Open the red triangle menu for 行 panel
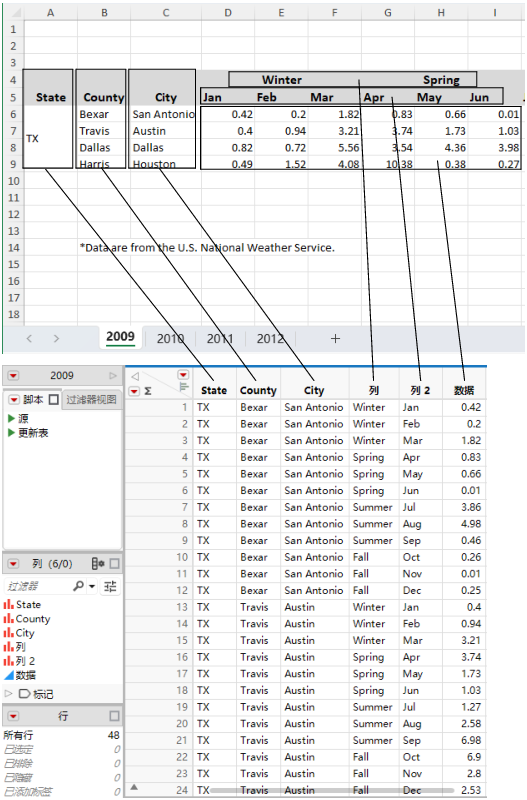Viewport: 527px width, 800px height. point(13,716)
